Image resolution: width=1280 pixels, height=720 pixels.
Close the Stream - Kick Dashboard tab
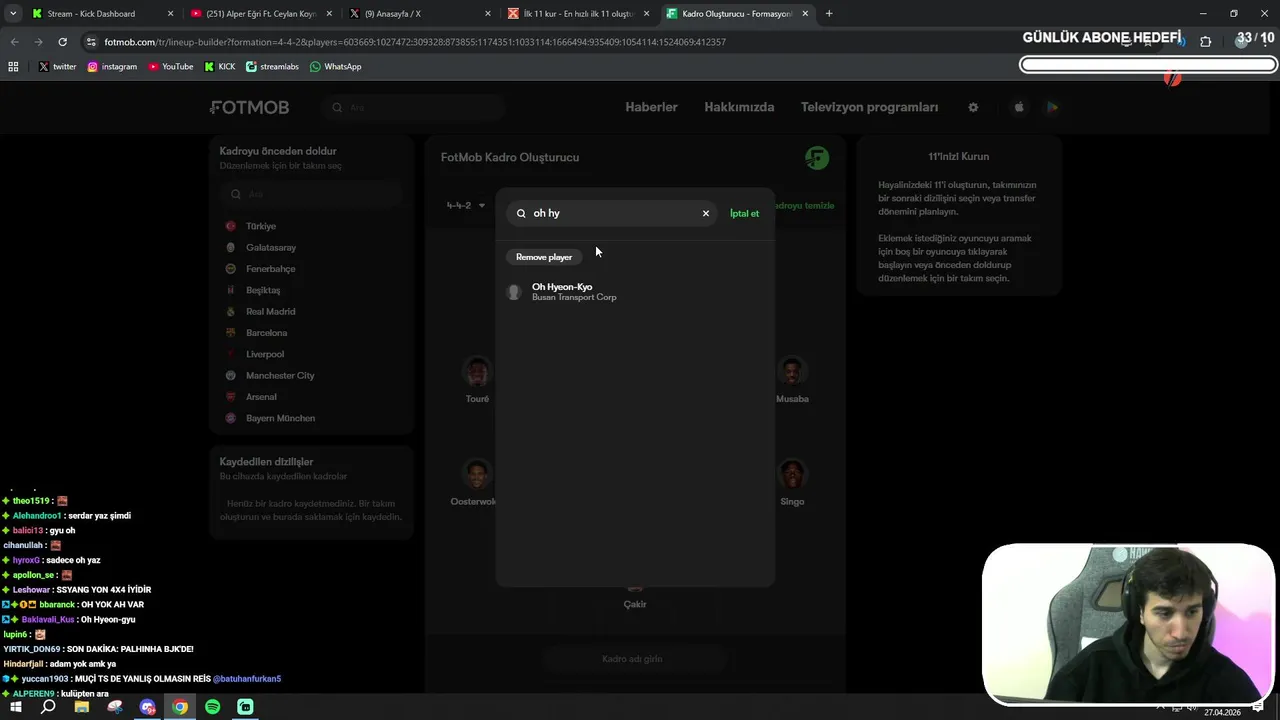(170, 14)
